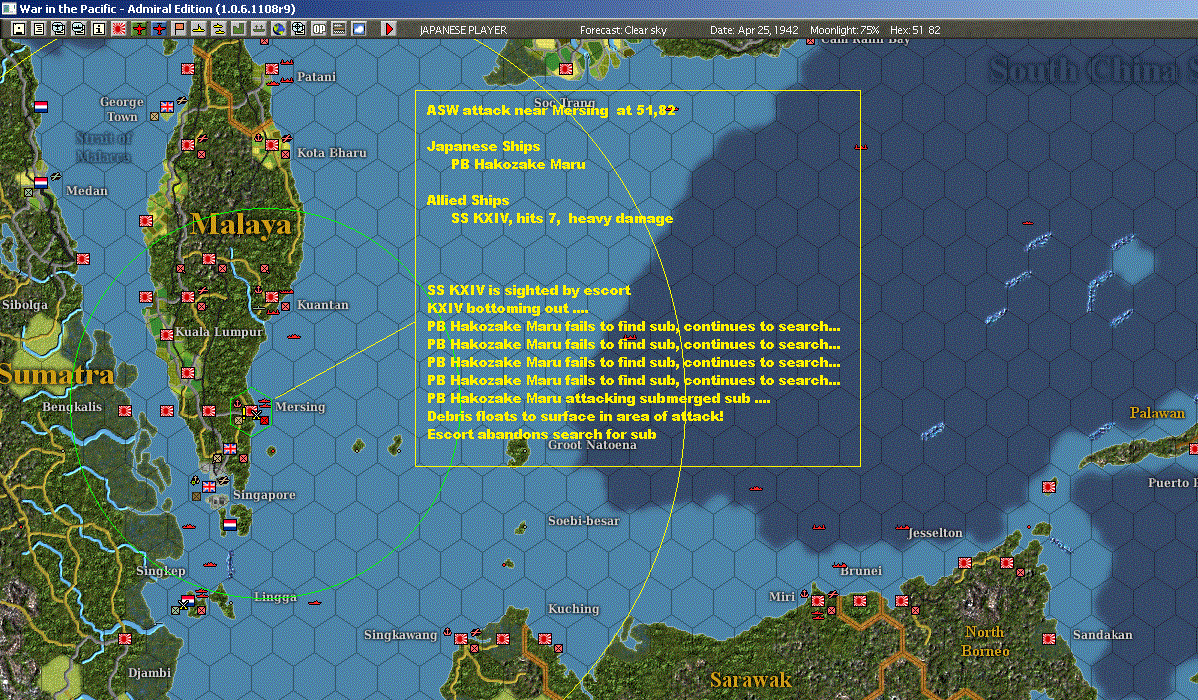The width and height of the screenshot is (1198, 700).
Task: Click the 'Malaya' map label
Action: tap(241, 225)
